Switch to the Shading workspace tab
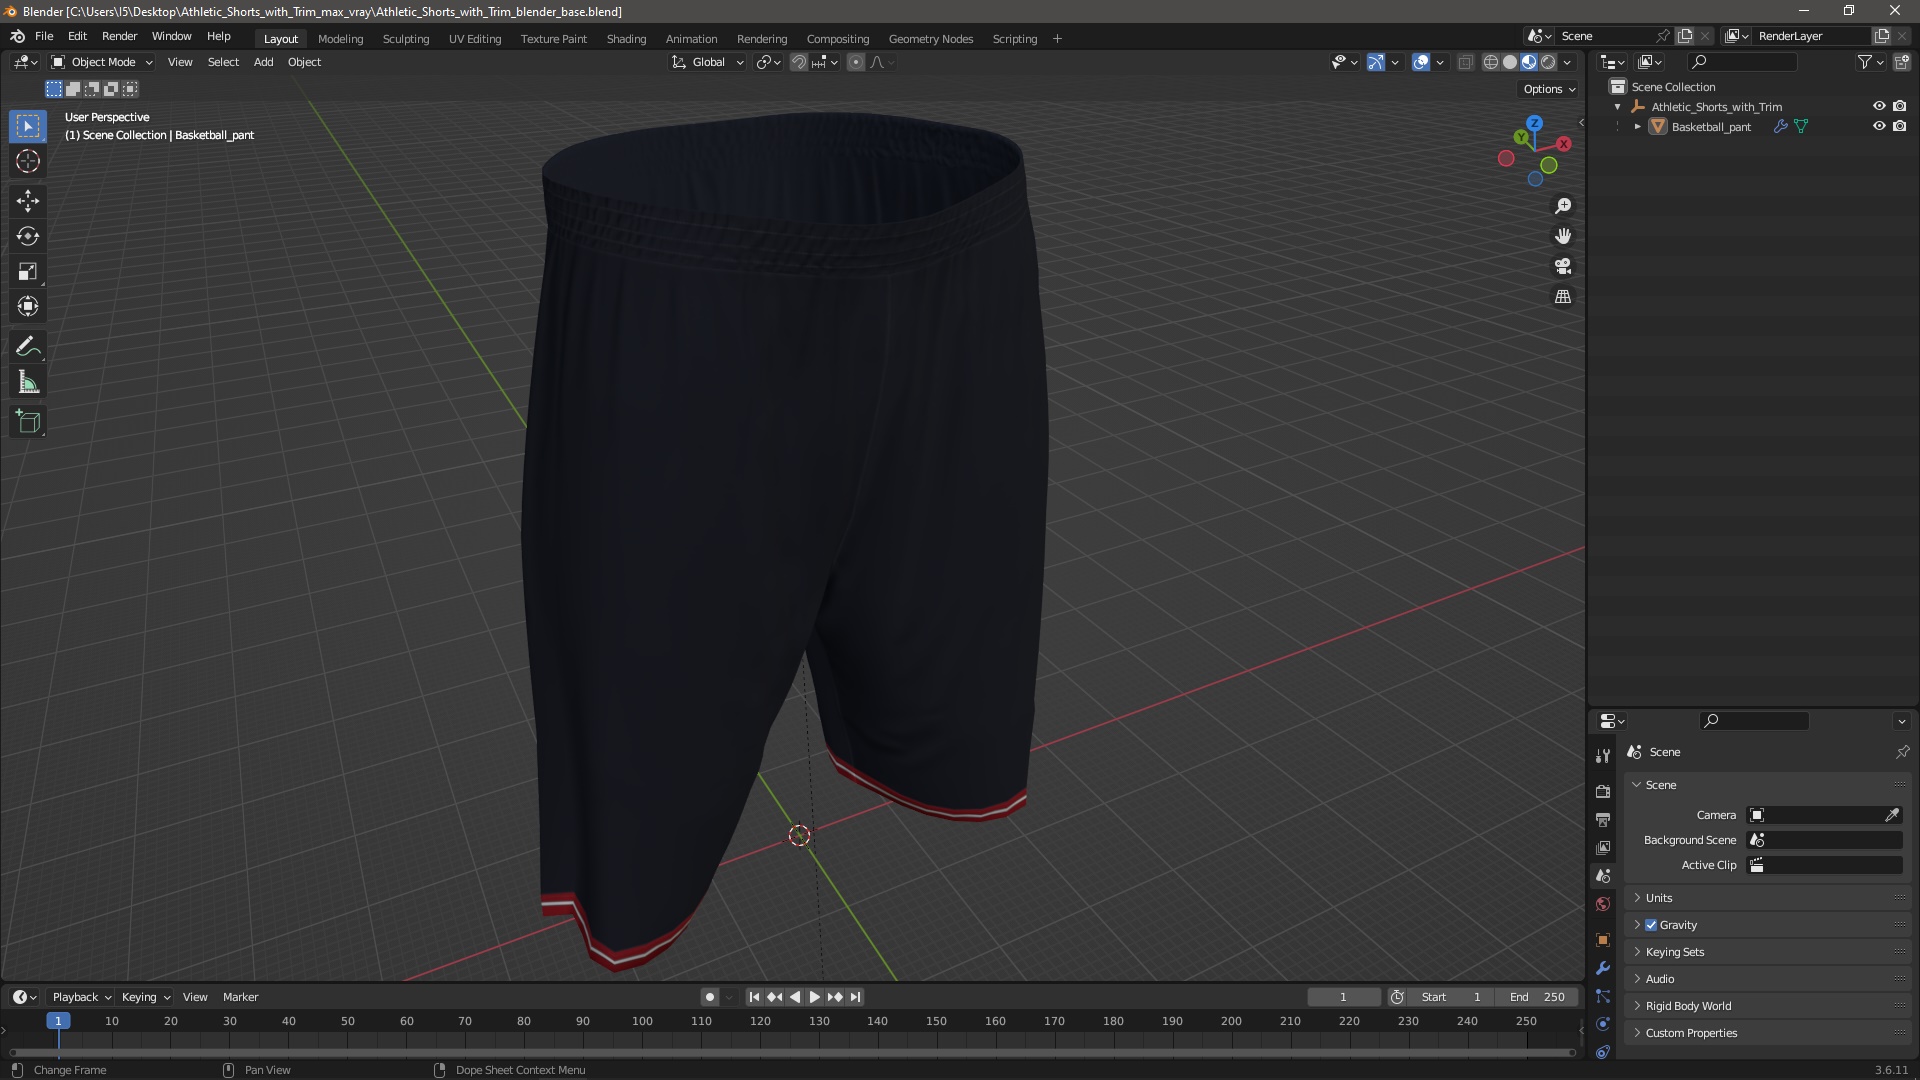 pos(626,39)
